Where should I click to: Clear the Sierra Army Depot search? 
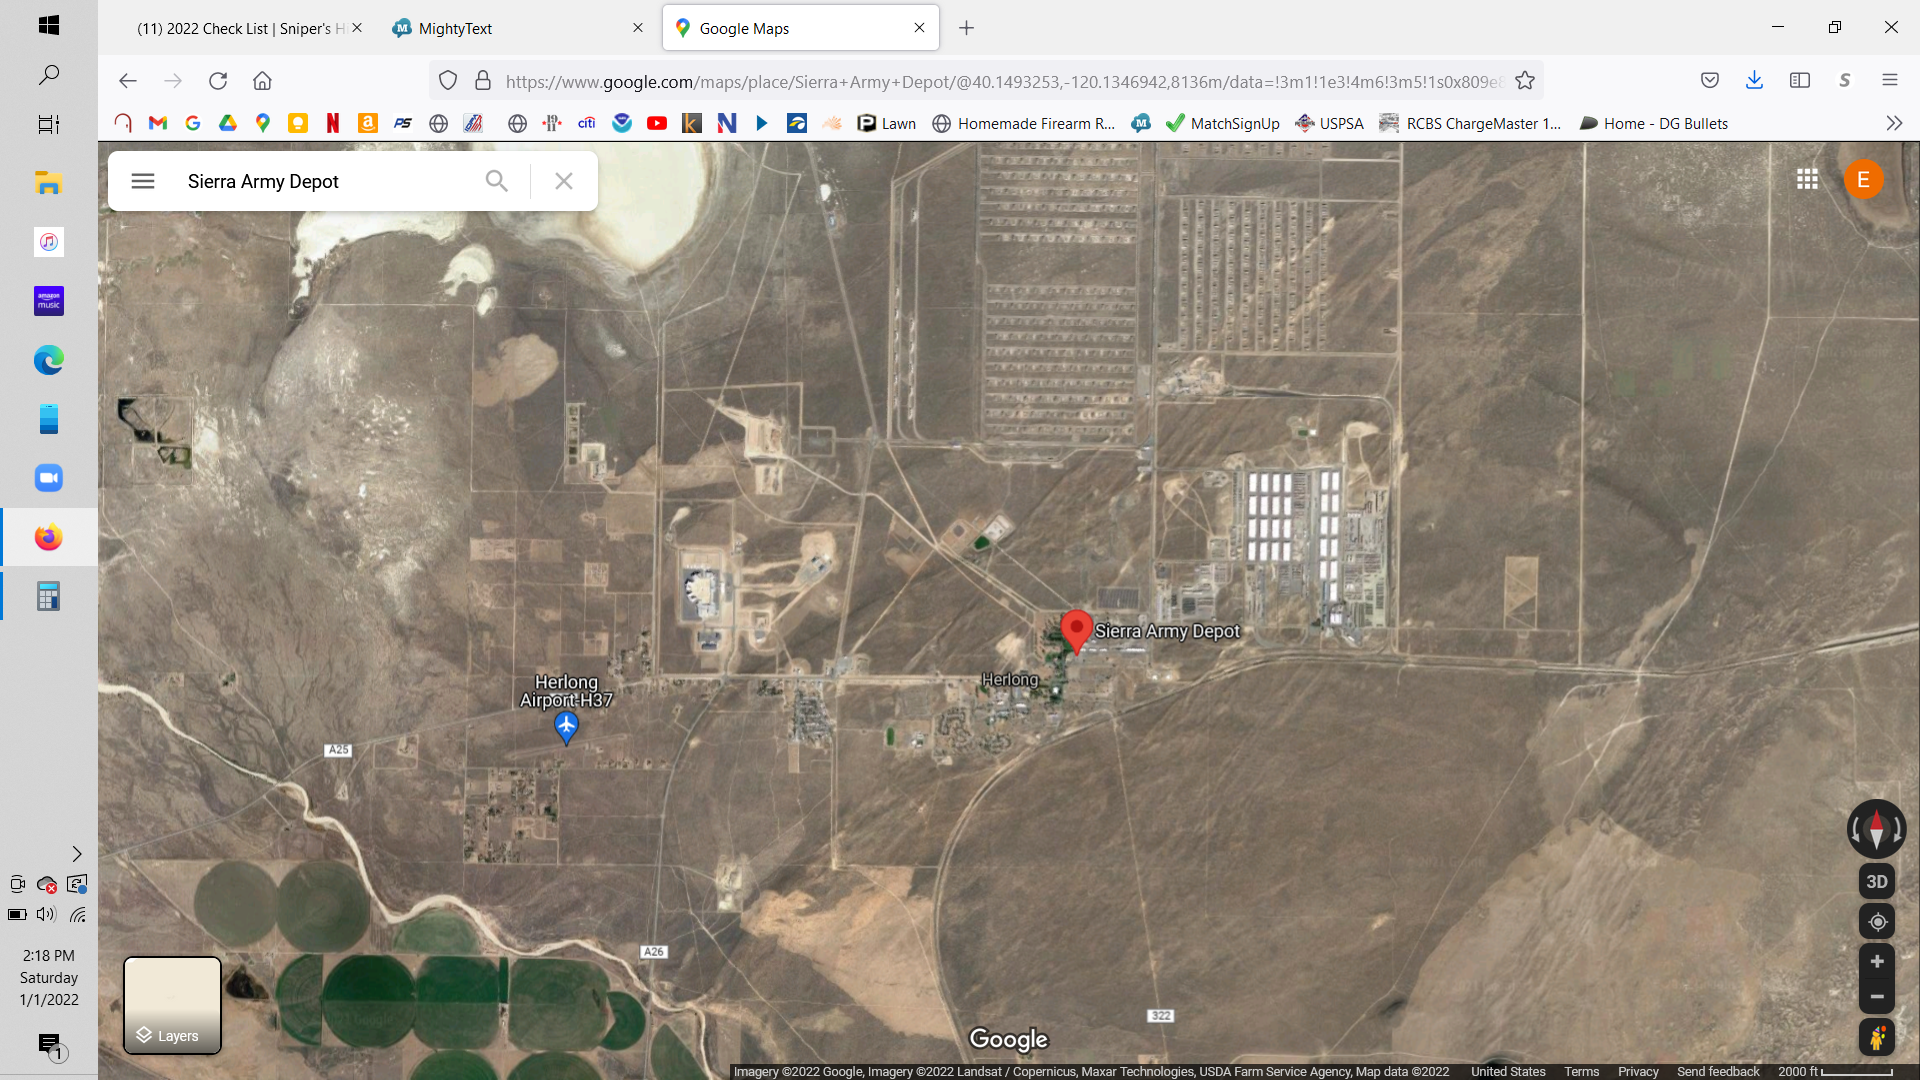pyautogui.click(x=564, y=181)
